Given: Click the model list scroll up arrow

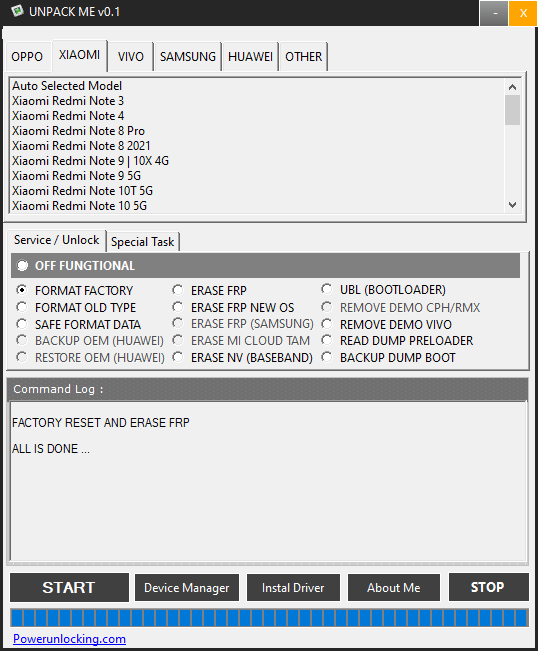Looking at the screenshot, I should (x=512, y=87).
